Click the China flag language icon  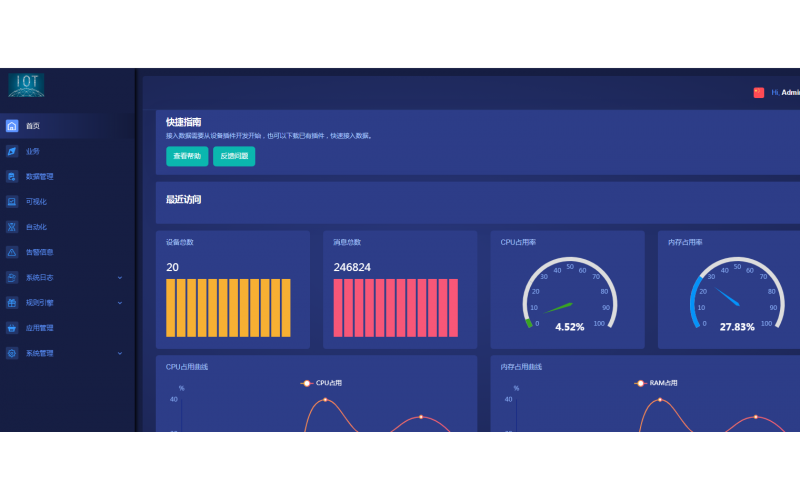[758, 92]
